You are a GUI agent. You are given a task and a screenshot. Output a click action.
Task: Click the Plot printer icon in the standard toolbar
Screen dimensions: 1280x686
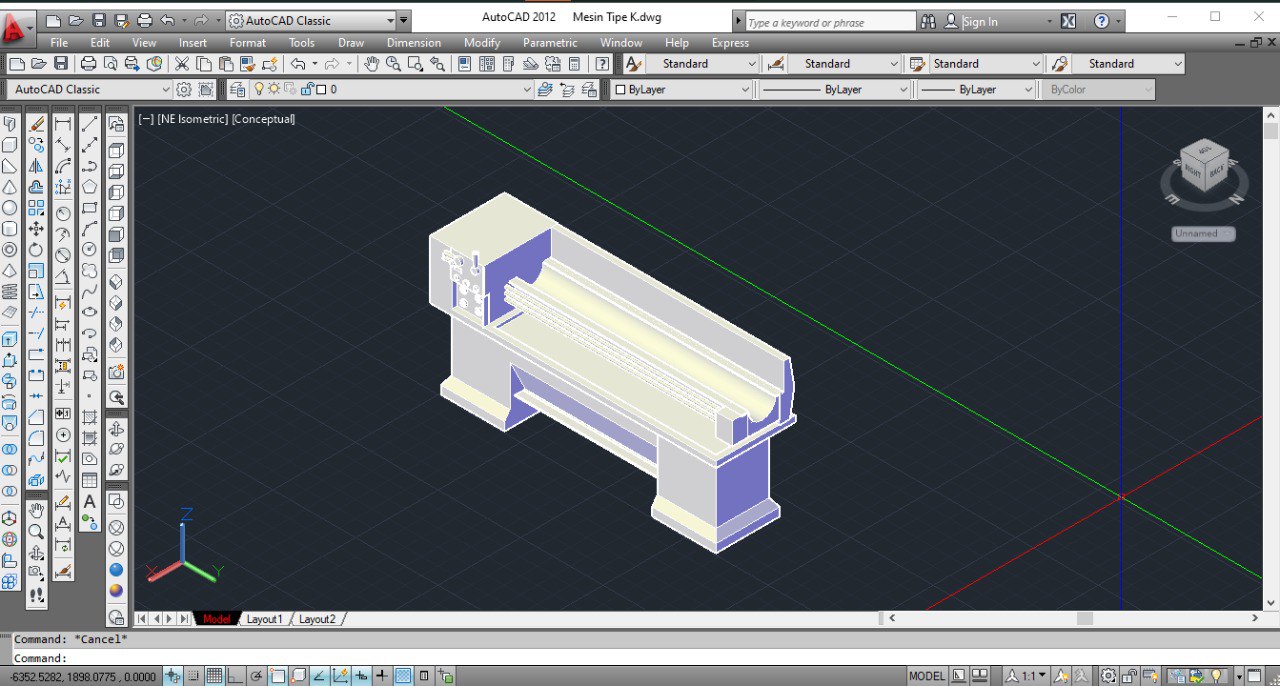(88, 64)
